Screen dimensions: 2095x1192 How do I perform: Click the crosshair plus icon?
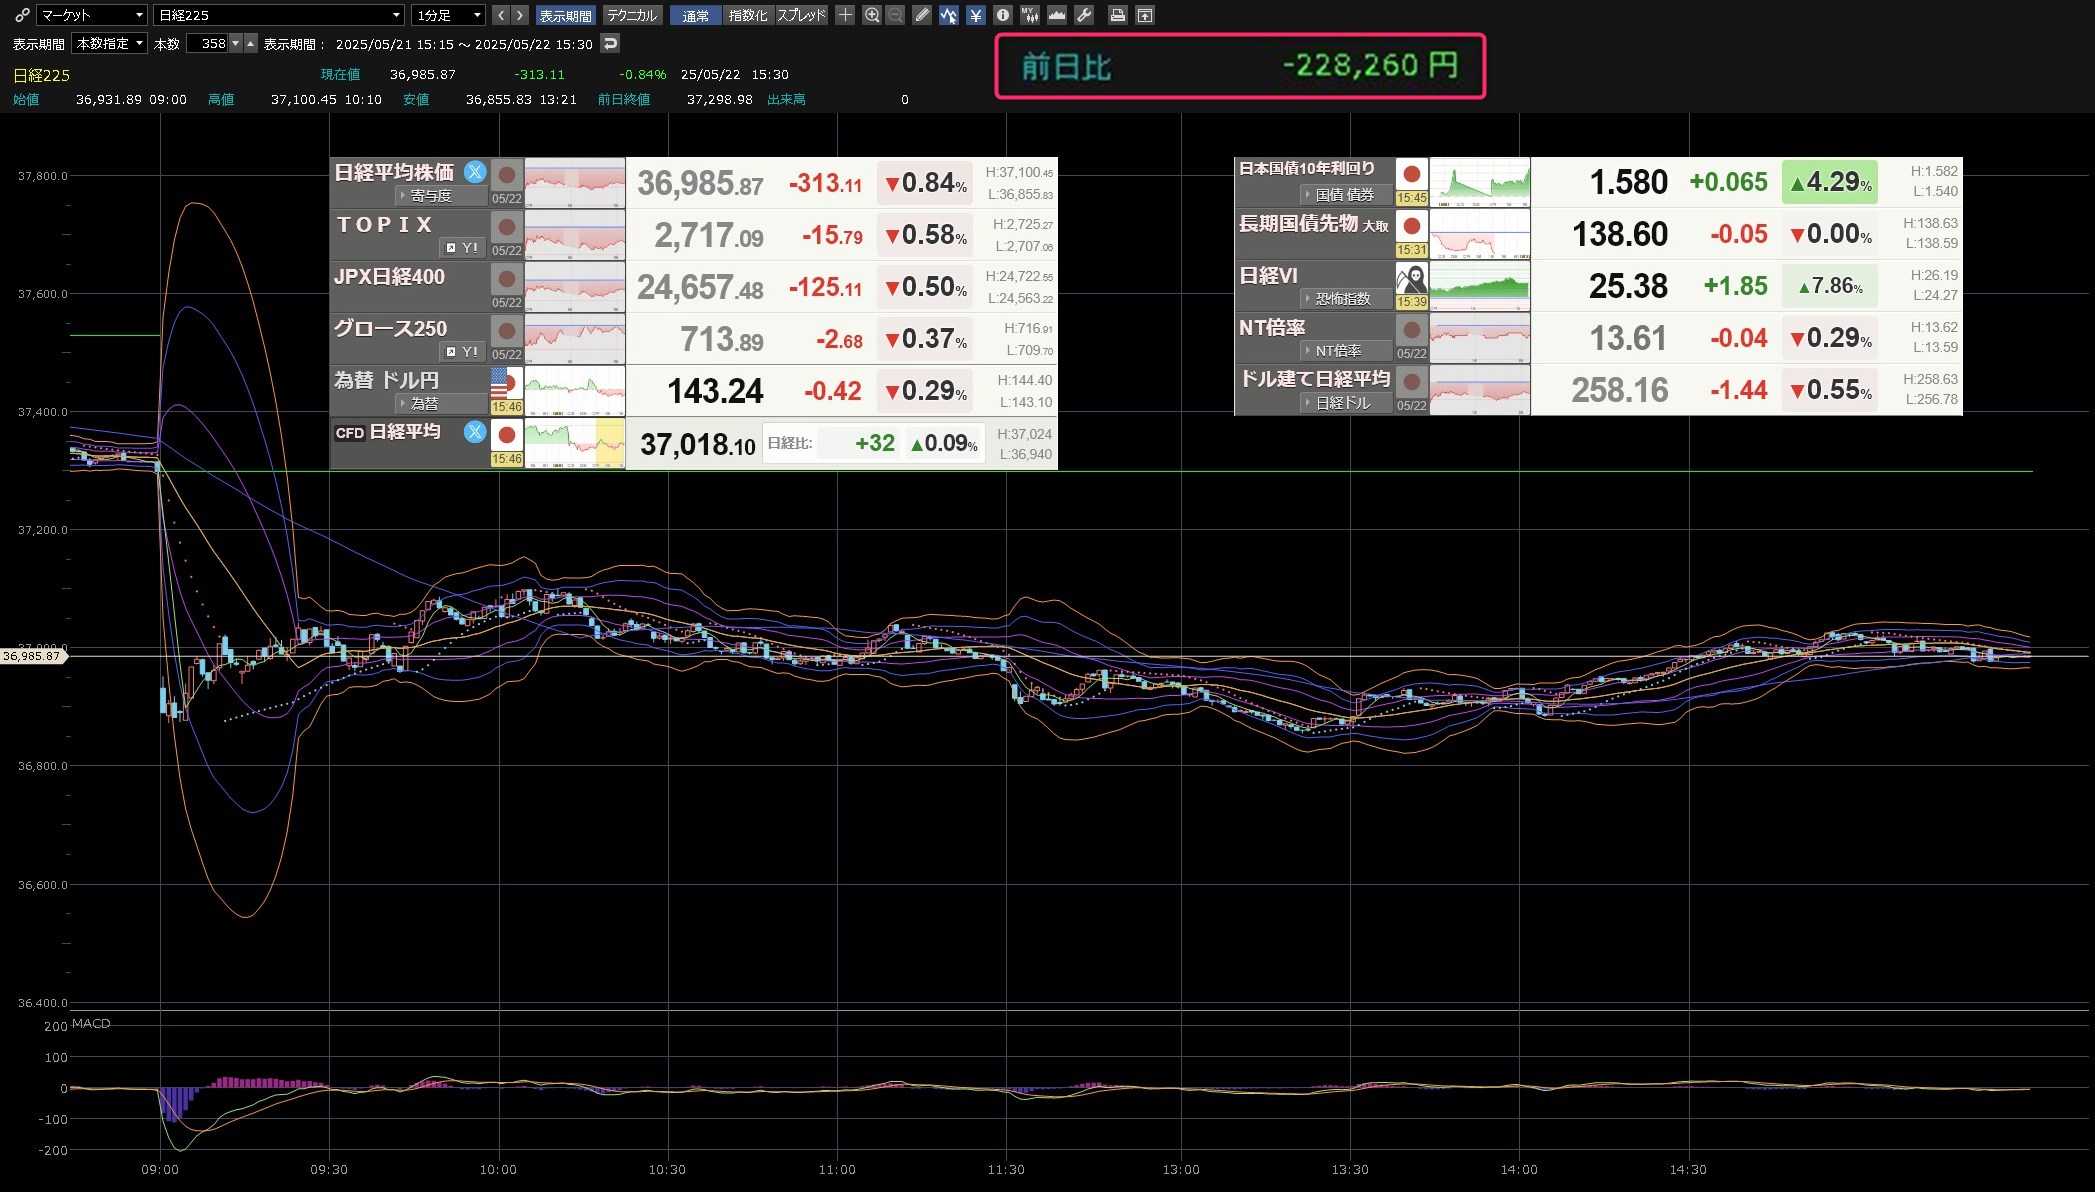(845, 15)
